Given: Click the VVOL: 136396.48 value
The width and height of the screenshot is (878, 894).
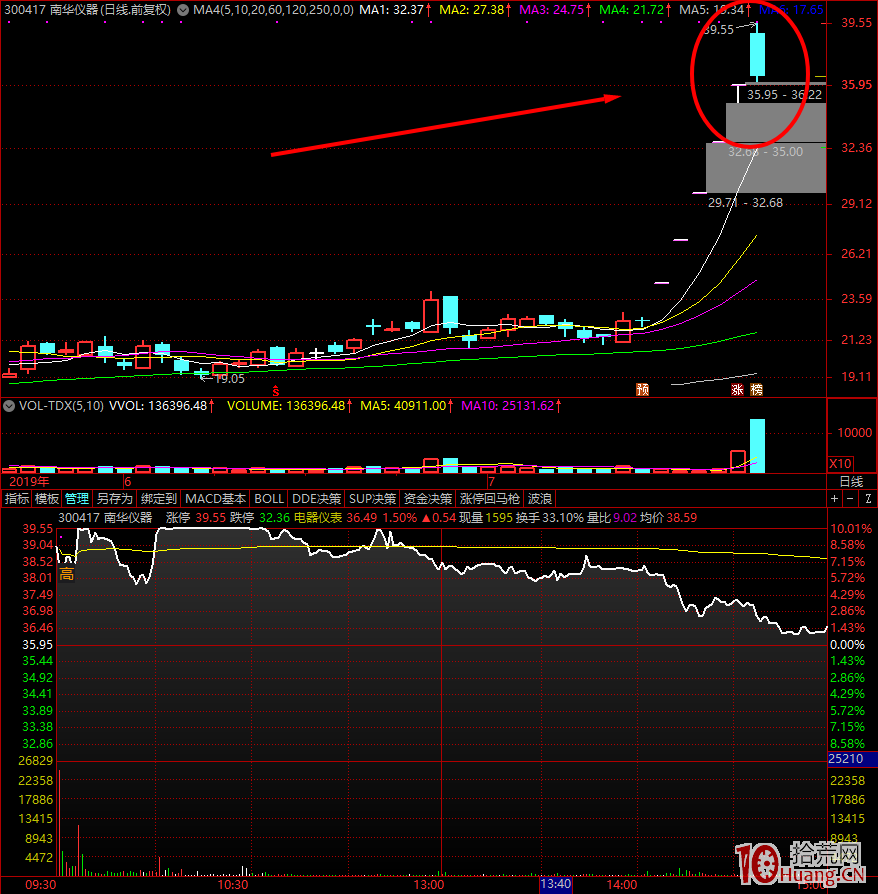Looking at the screenshot, I should point(158,406).
